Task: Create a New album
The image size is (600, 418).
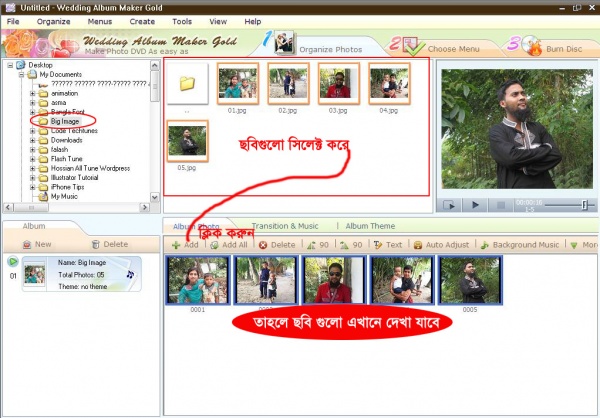Action: tap(37, 244)
